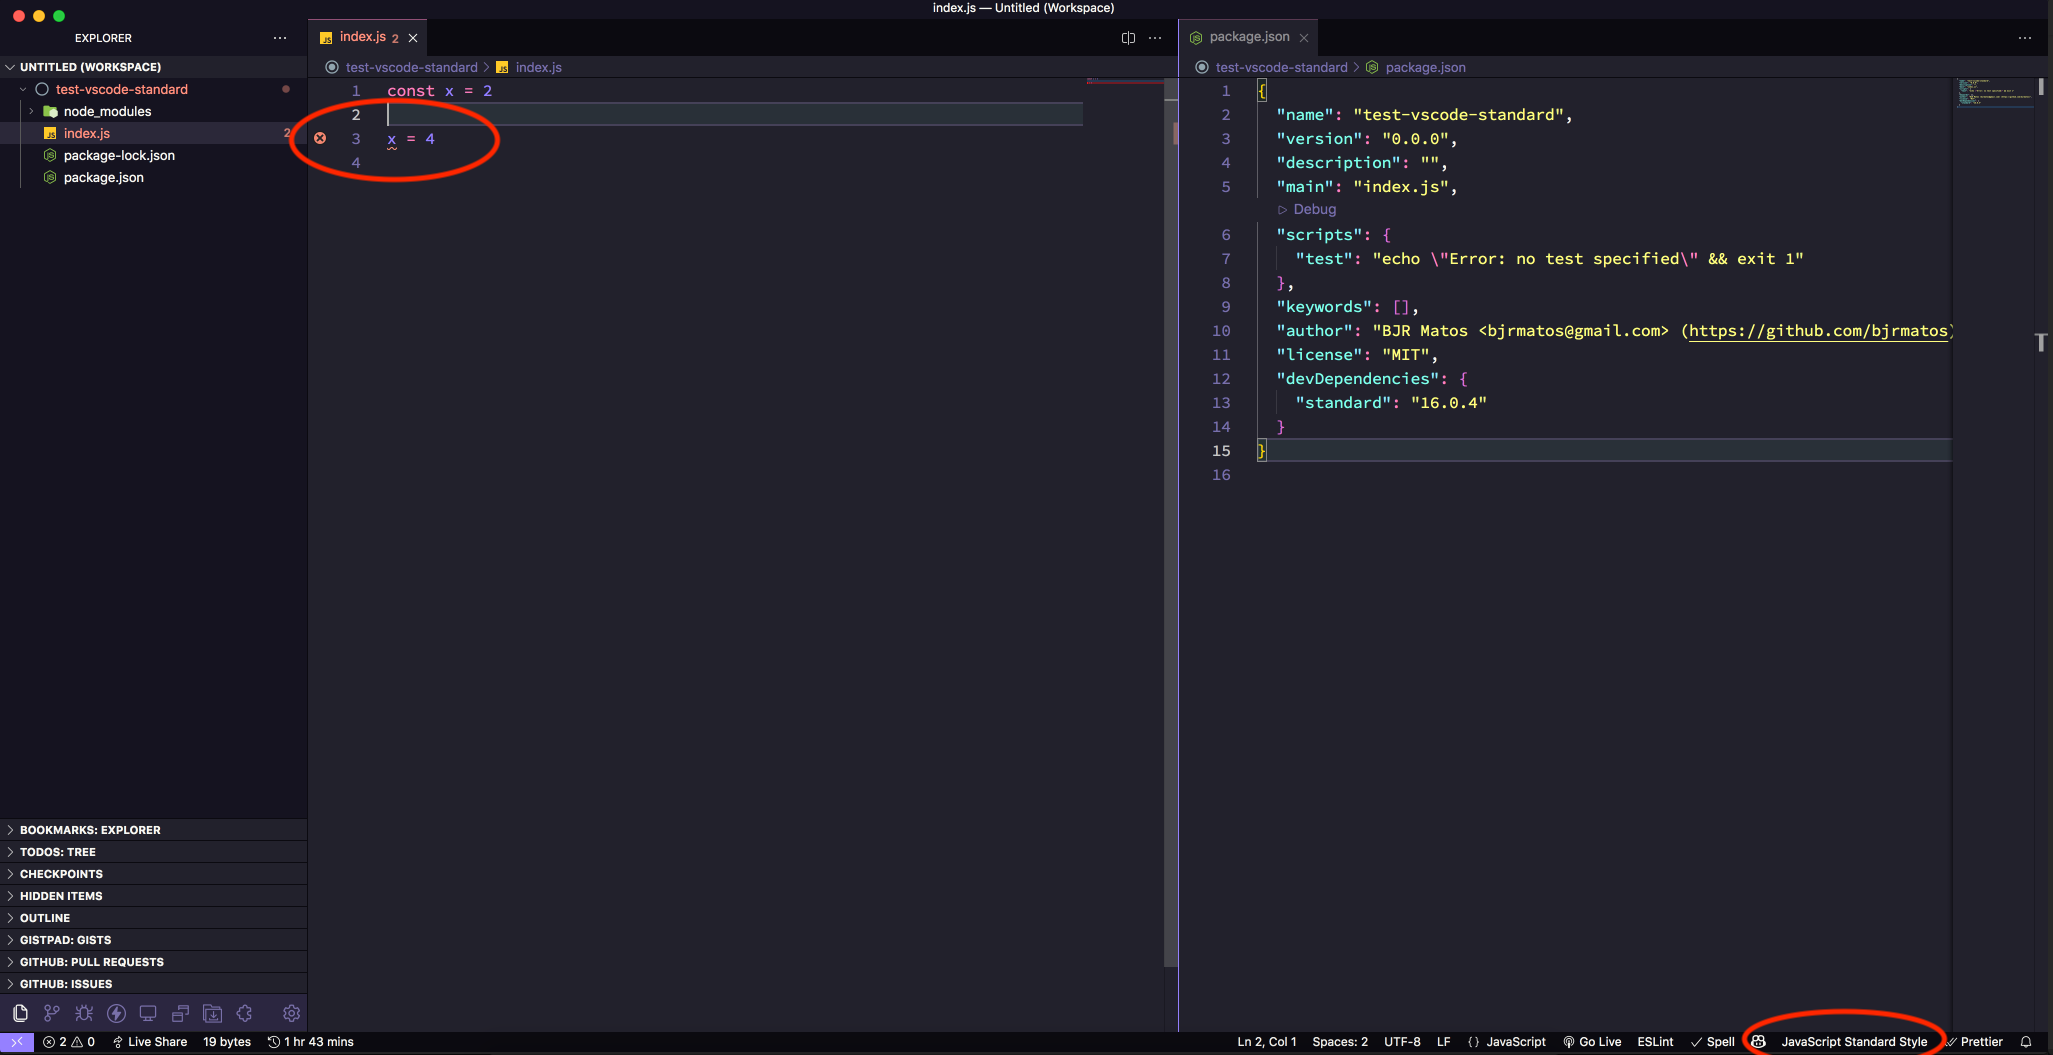Select the Run and Debug bug icon
2053x1055 pixels.
[84, 1013]
